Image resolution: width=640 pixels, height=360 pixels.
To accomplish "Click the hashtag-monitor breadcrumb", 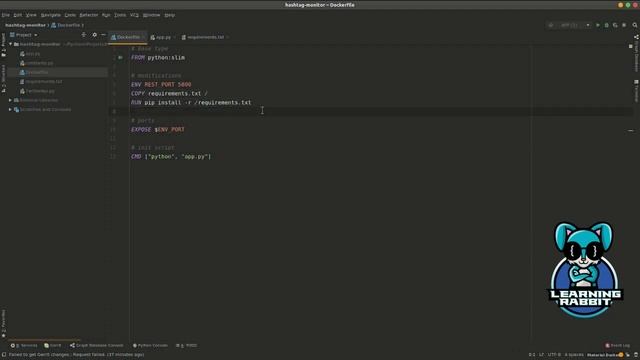I will 25,25.
